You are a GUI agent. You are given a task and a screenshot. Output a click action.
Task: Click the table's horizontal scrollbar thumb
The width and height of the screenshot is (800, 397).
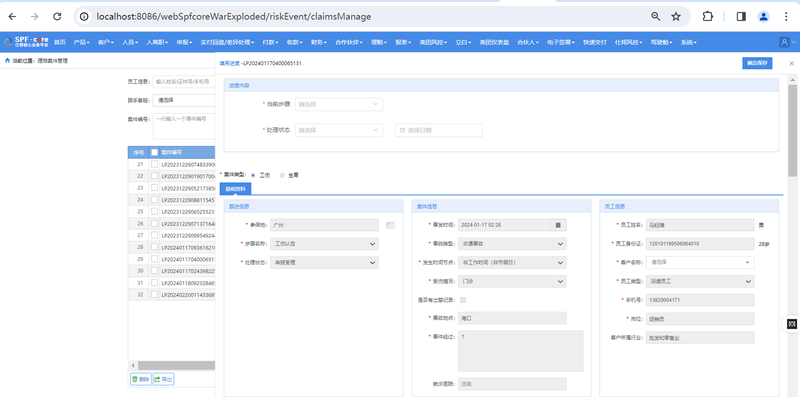177,365
